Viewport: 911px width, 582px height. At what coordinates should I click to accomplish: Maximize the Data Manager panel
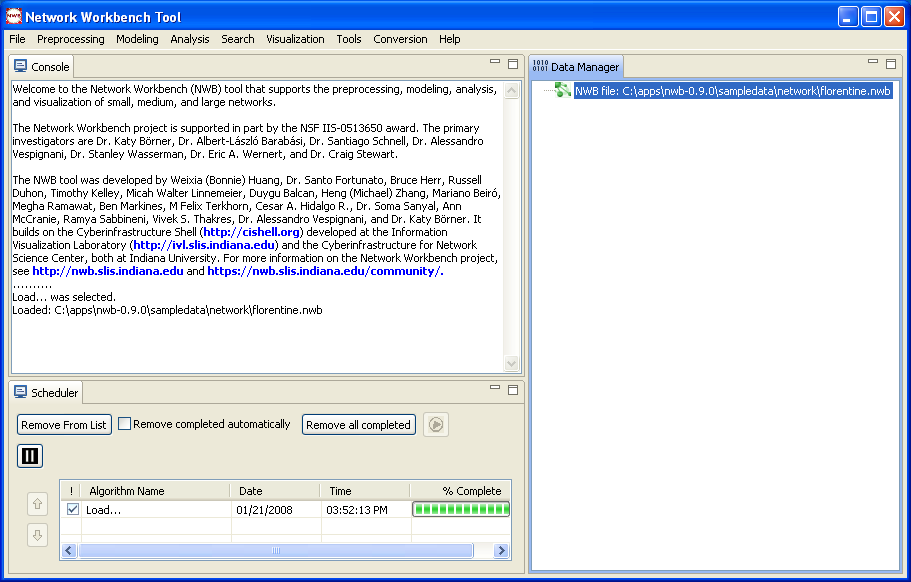pyautogui.click(x=891, y=63)
